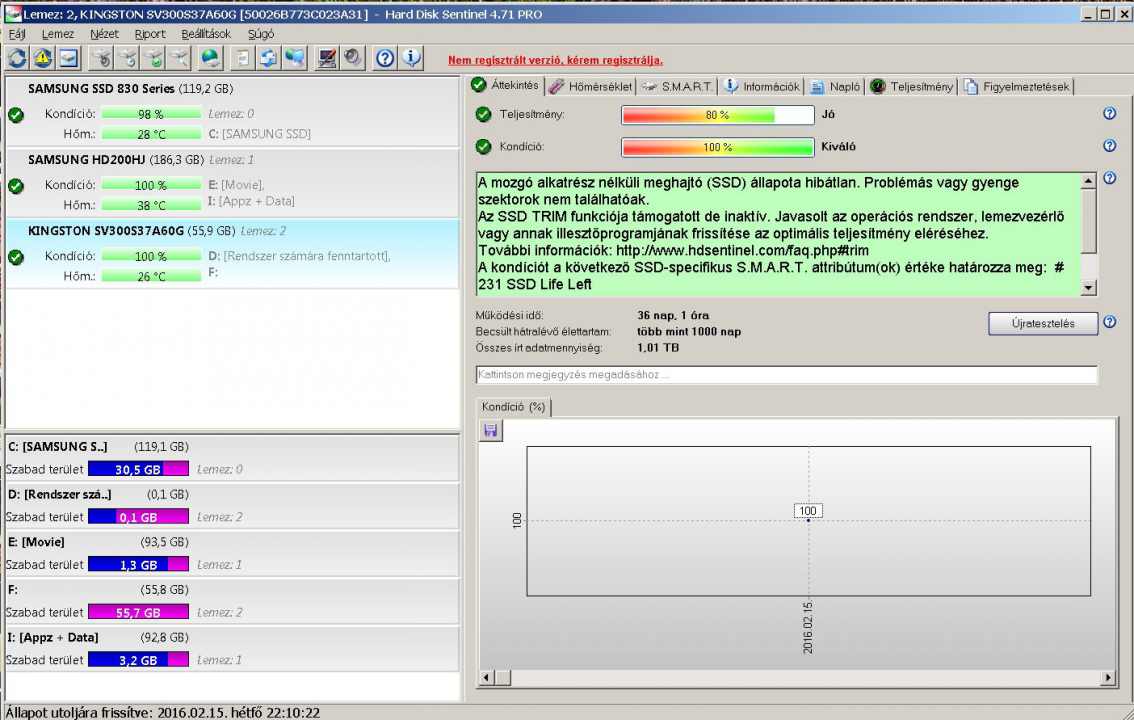Open the Lemez menu
Viewport: 1134px width, 720px height.
pos(57,34)
